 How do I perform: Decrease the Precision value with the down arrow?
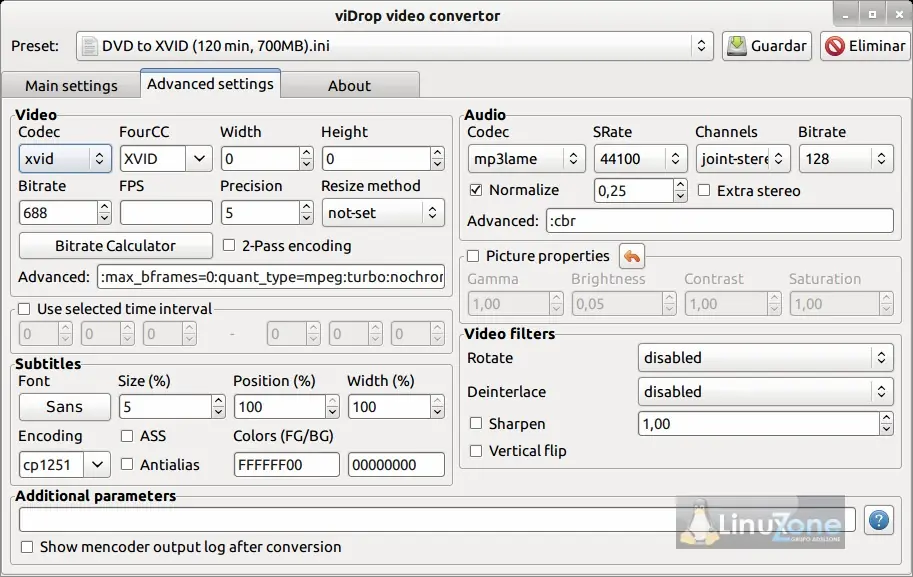pos(306,218)
